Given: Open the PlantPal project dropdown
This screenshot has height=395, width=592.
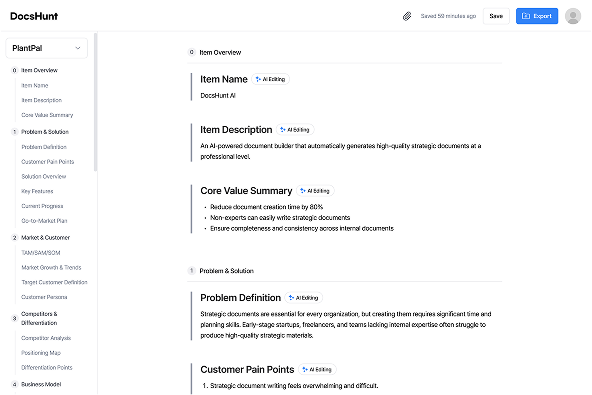Looking at the screenshot, I should pyautogui.click(x=46, y=48).
